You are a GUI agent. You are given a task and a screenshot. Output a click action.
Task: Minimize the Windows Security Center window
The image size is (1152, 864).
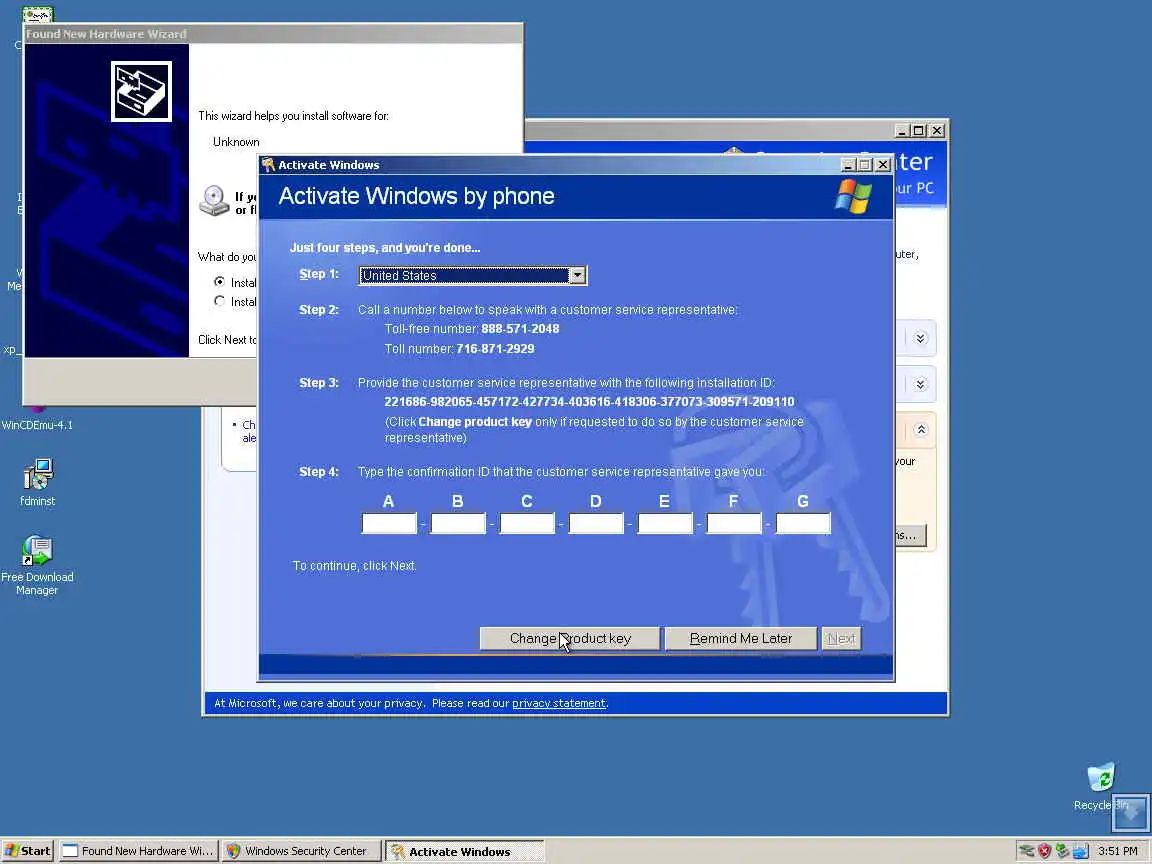coord(902,130)
